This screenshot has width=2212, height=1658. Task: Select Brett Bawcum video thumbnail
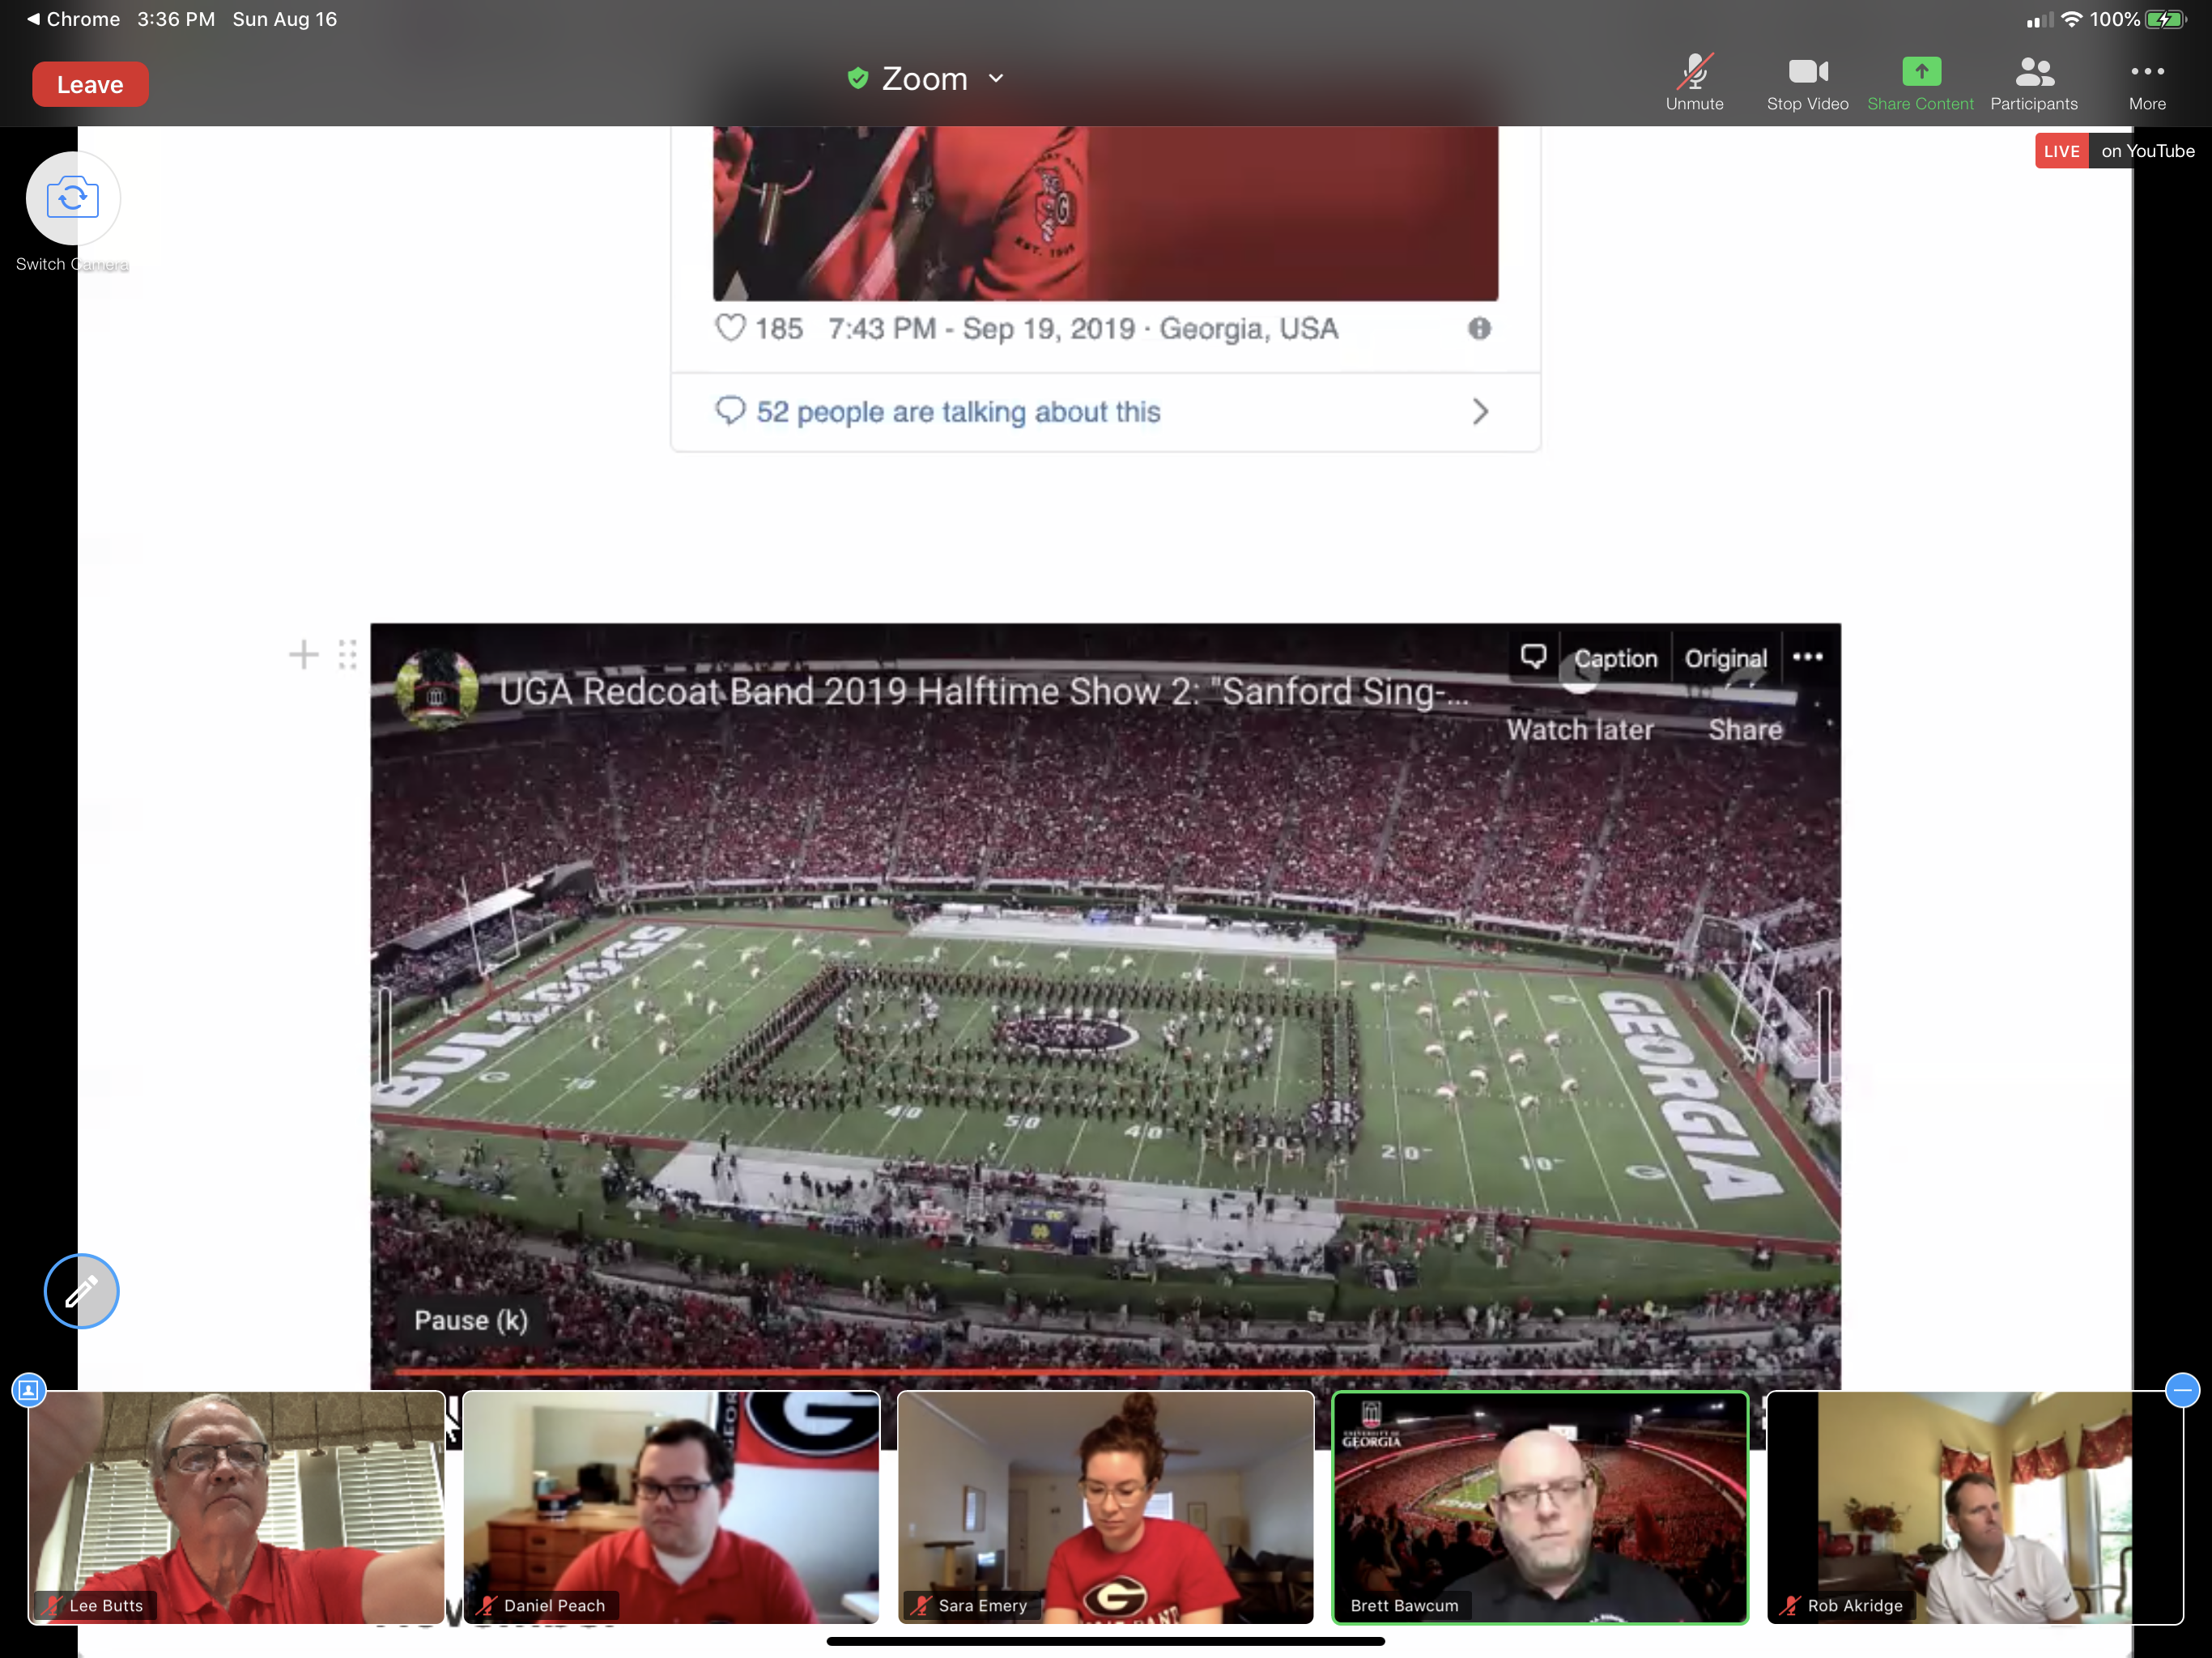tap(1540, 1507)
